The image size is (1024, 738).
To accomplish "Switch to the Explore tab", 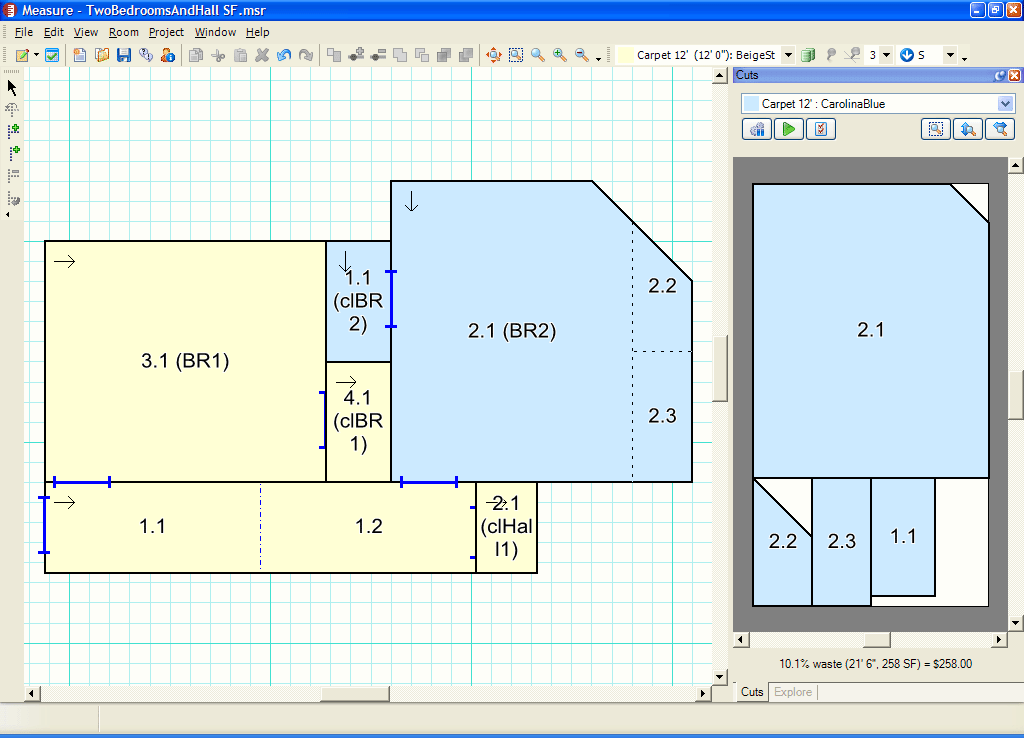I will [793, 692].
